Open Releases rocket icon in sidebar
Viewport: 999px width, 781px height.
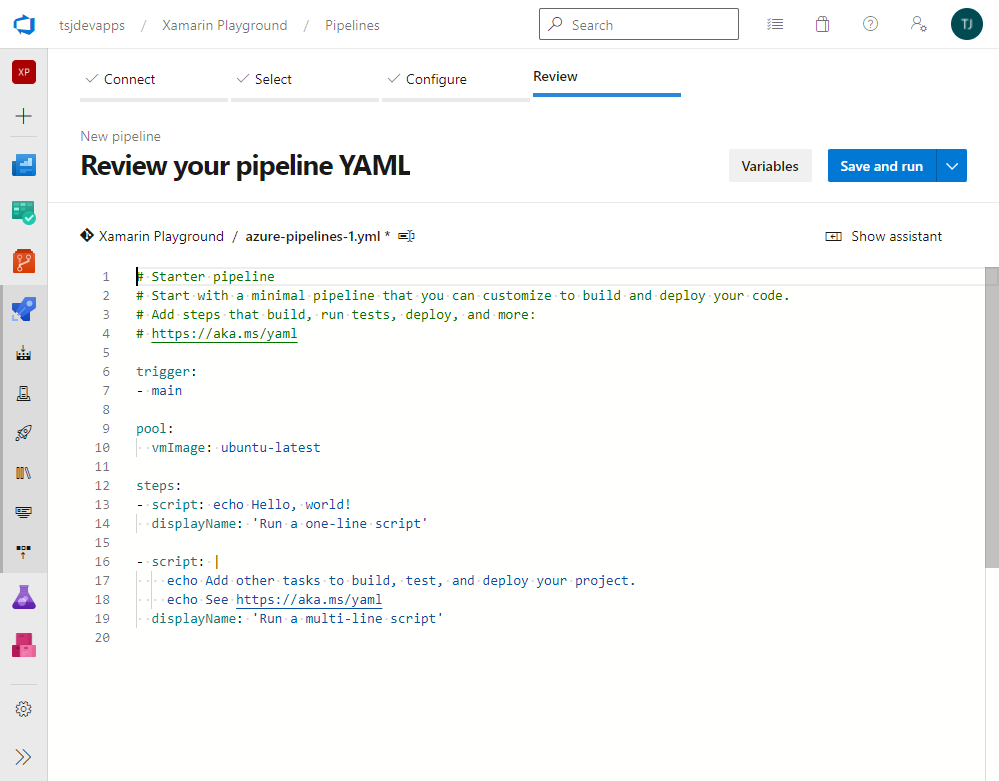click(x=24, y=433)
